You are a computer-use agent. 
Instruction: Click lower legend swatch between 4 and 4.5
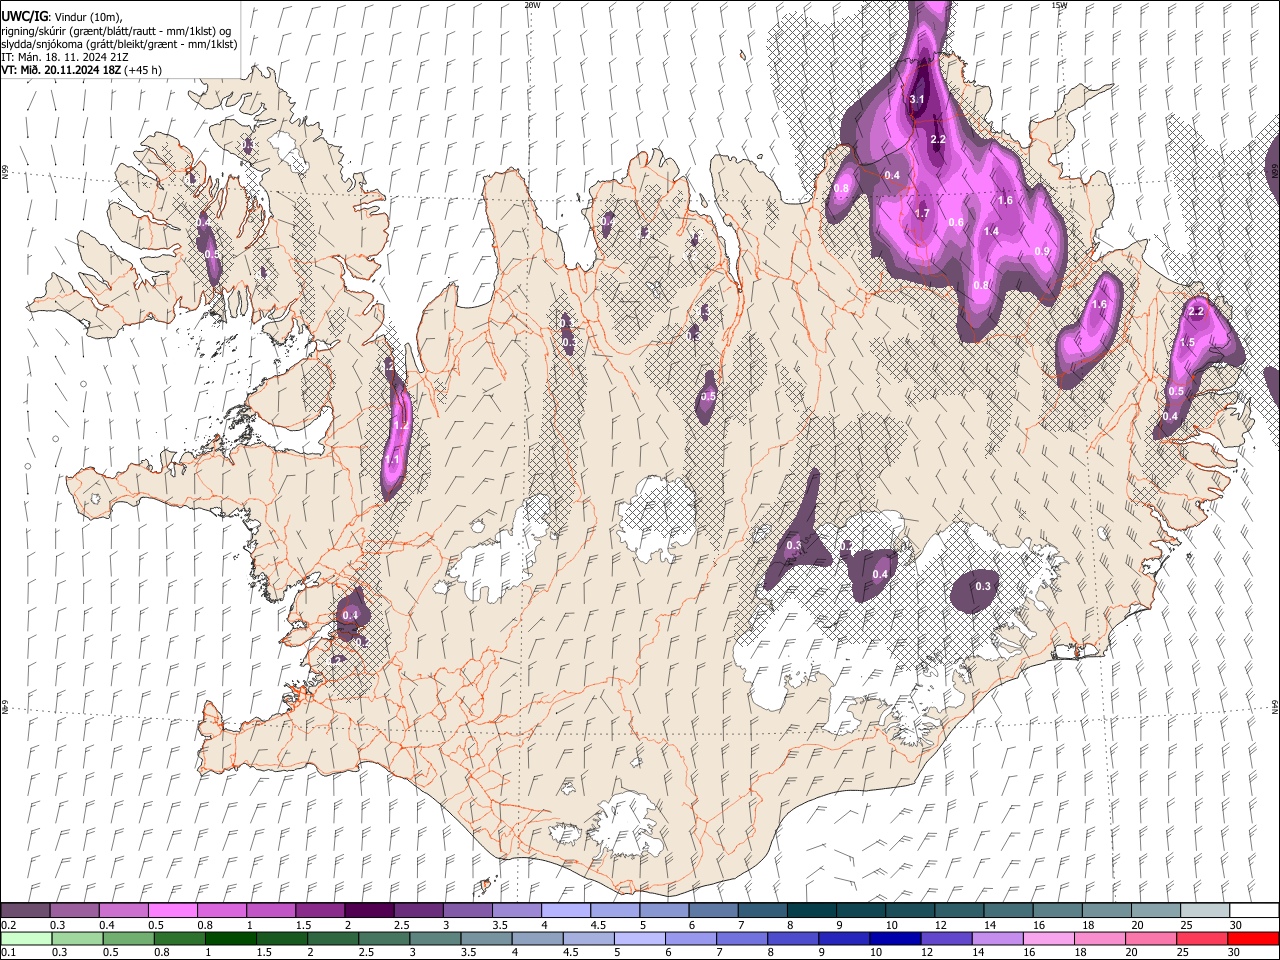point(538,938)
